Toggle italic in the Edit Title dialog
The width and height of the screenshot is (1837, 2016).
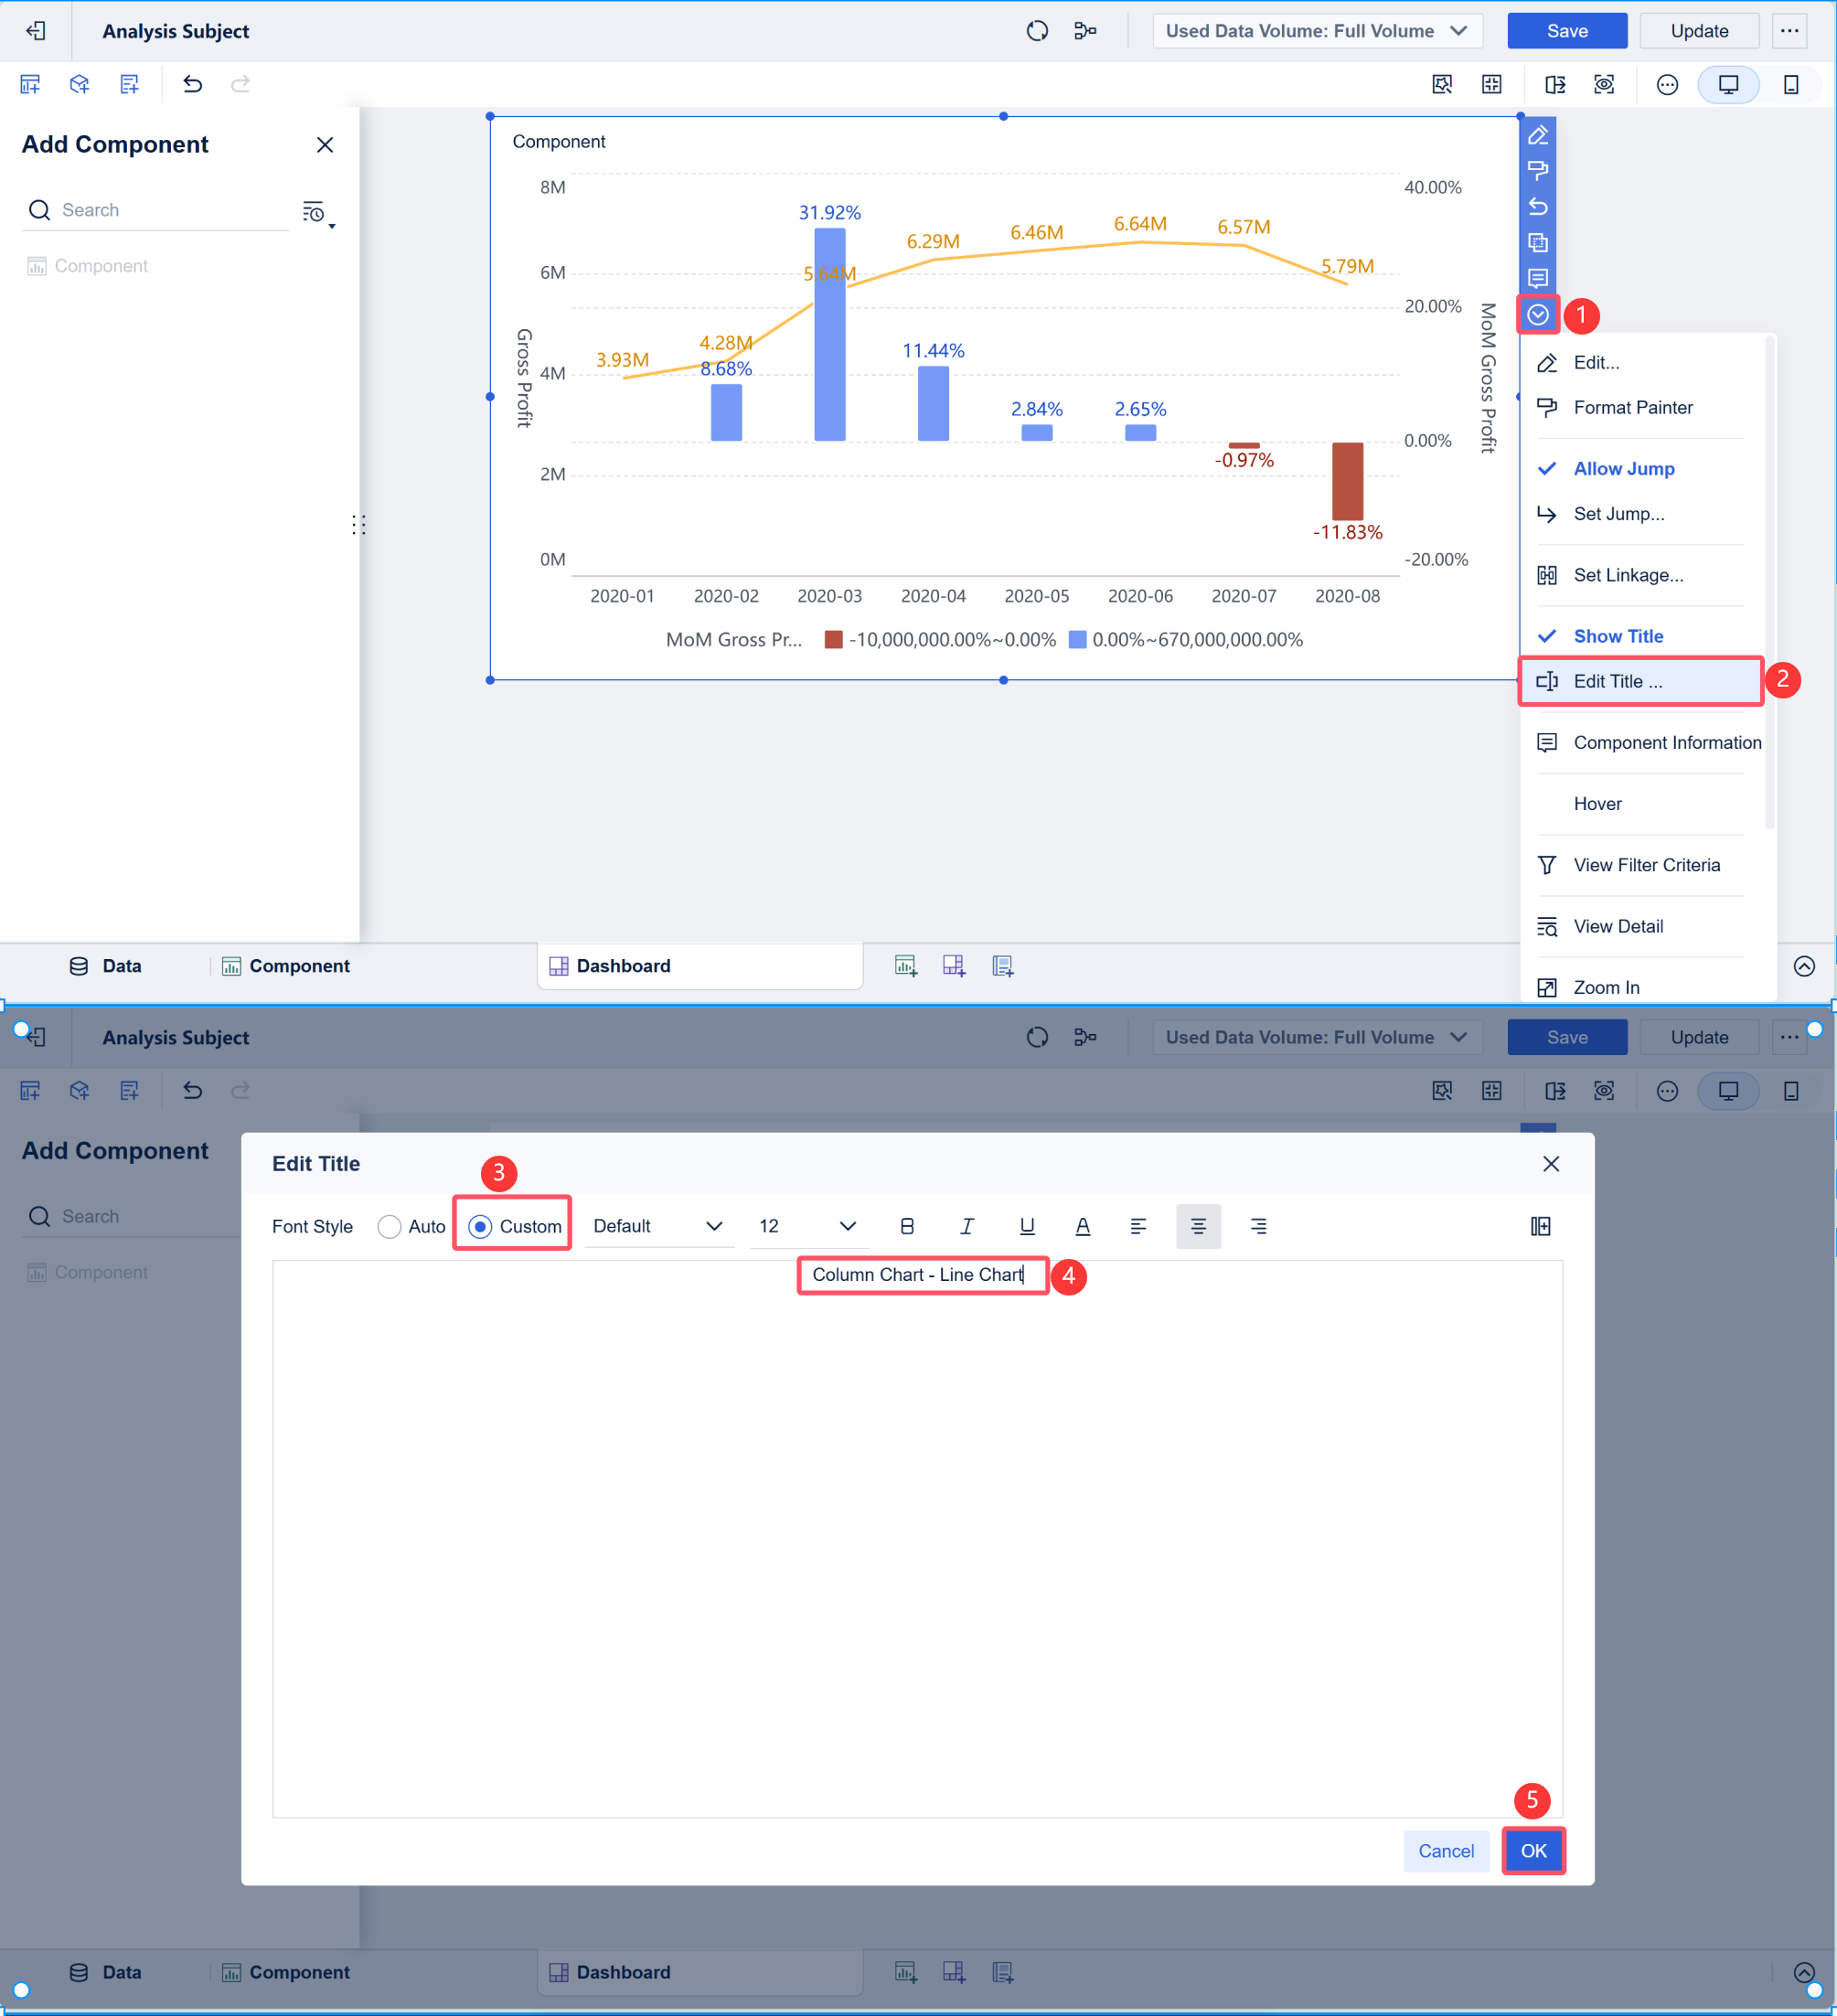click(x=967, y=1227)
